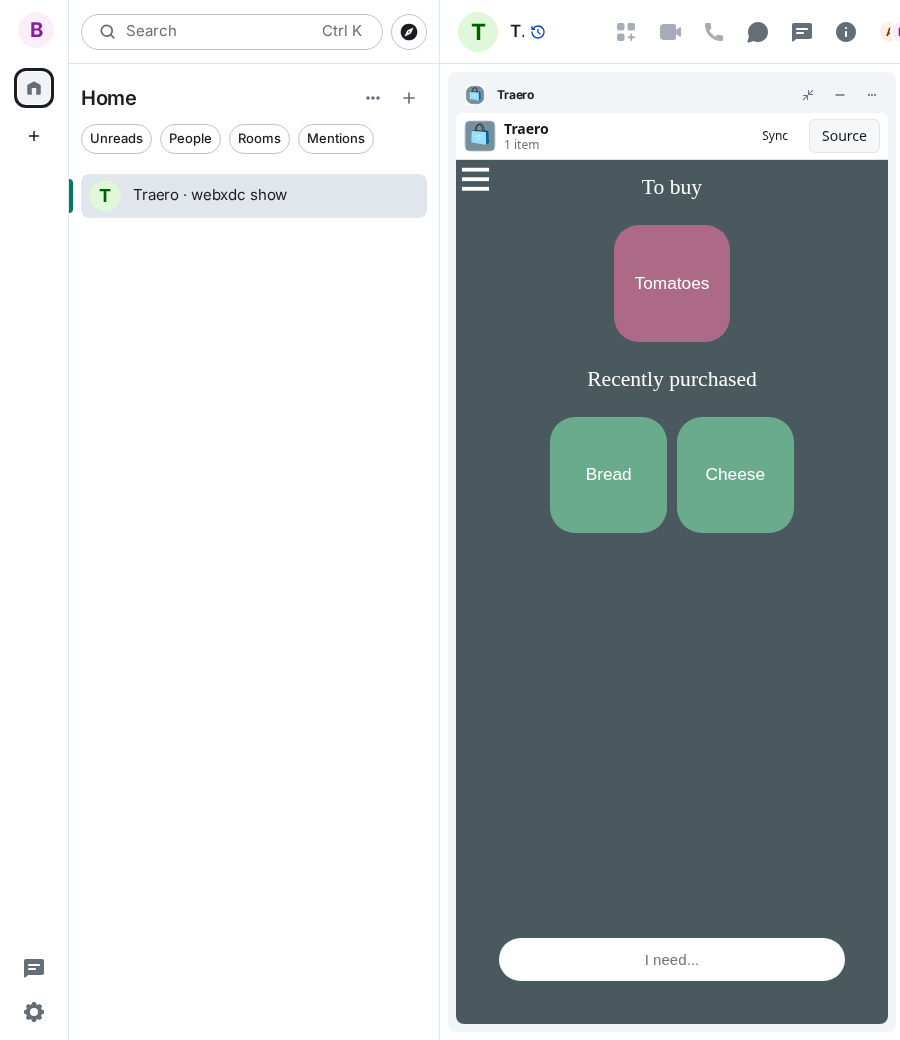This screenshot has height=1040, width=900.
Task: Click the Sync link
Action: tap(775, 136)
